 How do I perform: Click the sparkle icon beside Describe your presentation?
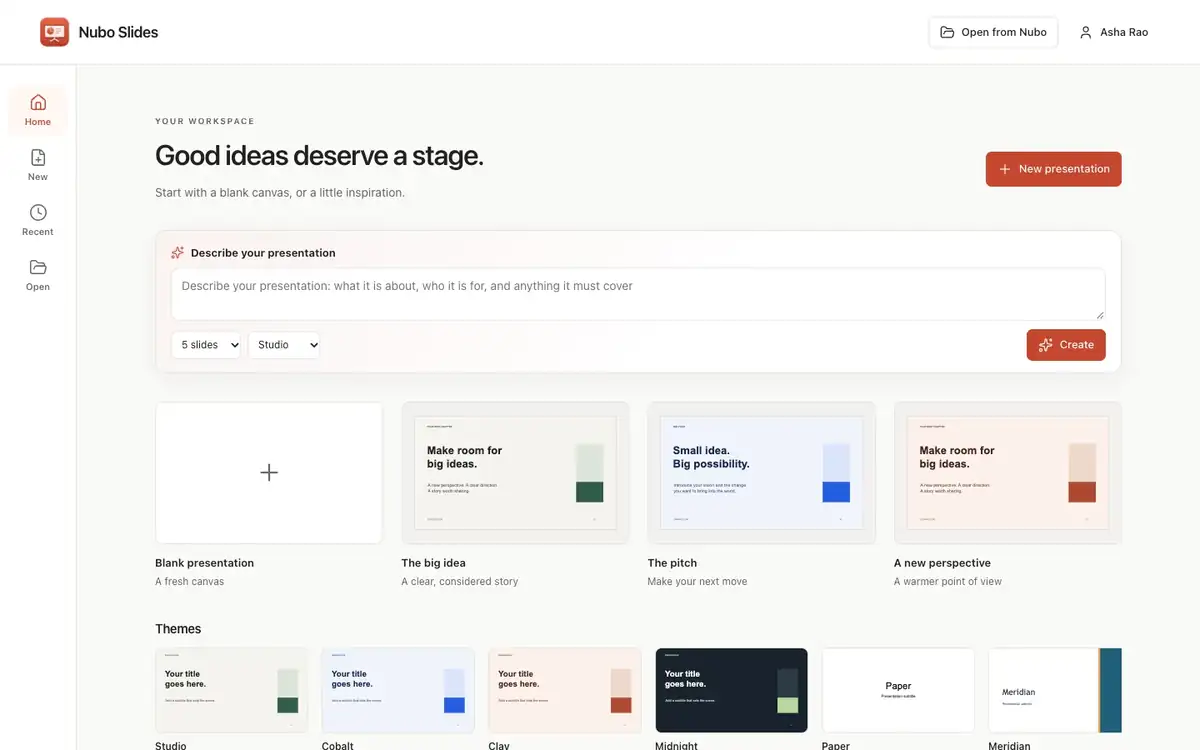click(178, 253)
